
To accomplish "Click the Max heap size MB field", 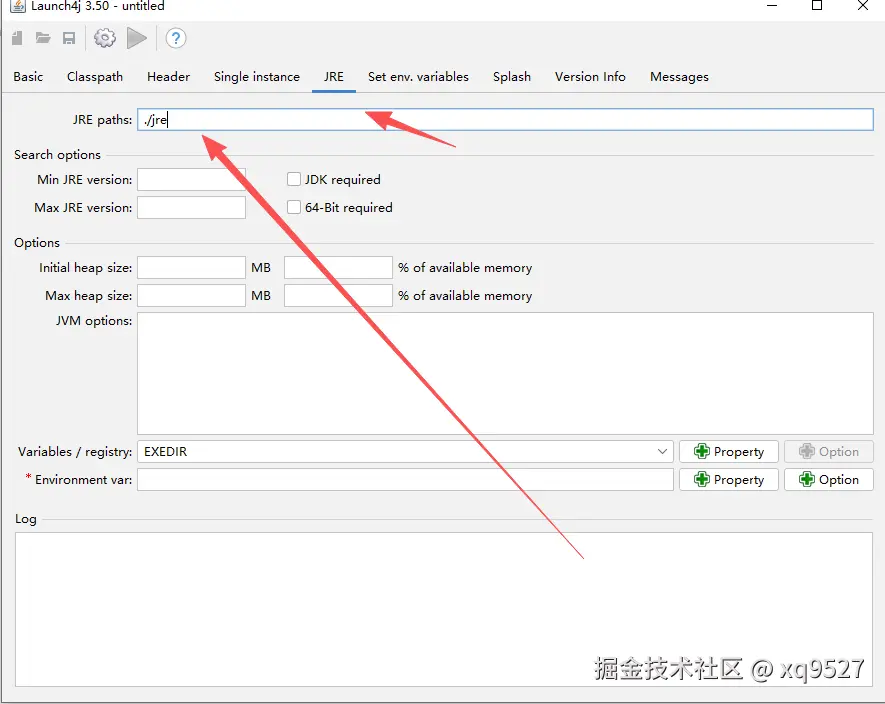I will point(191,295).
